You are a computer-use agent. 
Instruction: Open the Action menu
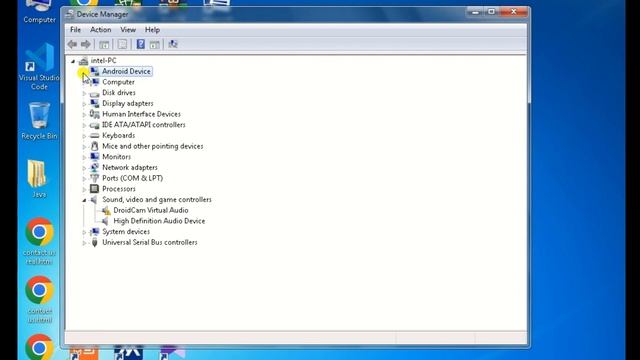pos(100,30)
